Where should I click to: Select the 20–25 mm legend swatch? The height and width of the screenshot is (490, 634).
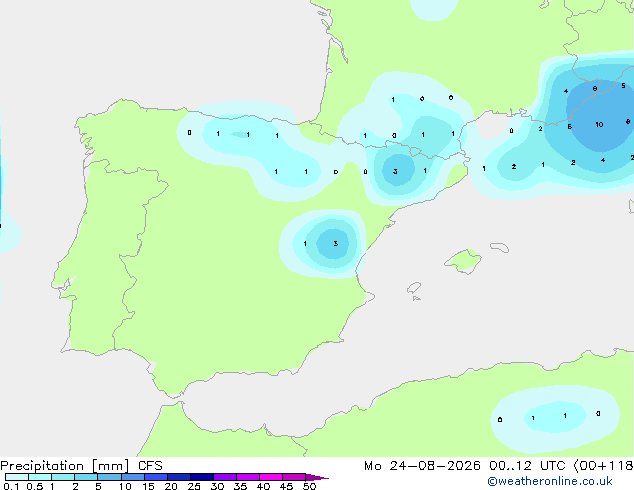179,477
